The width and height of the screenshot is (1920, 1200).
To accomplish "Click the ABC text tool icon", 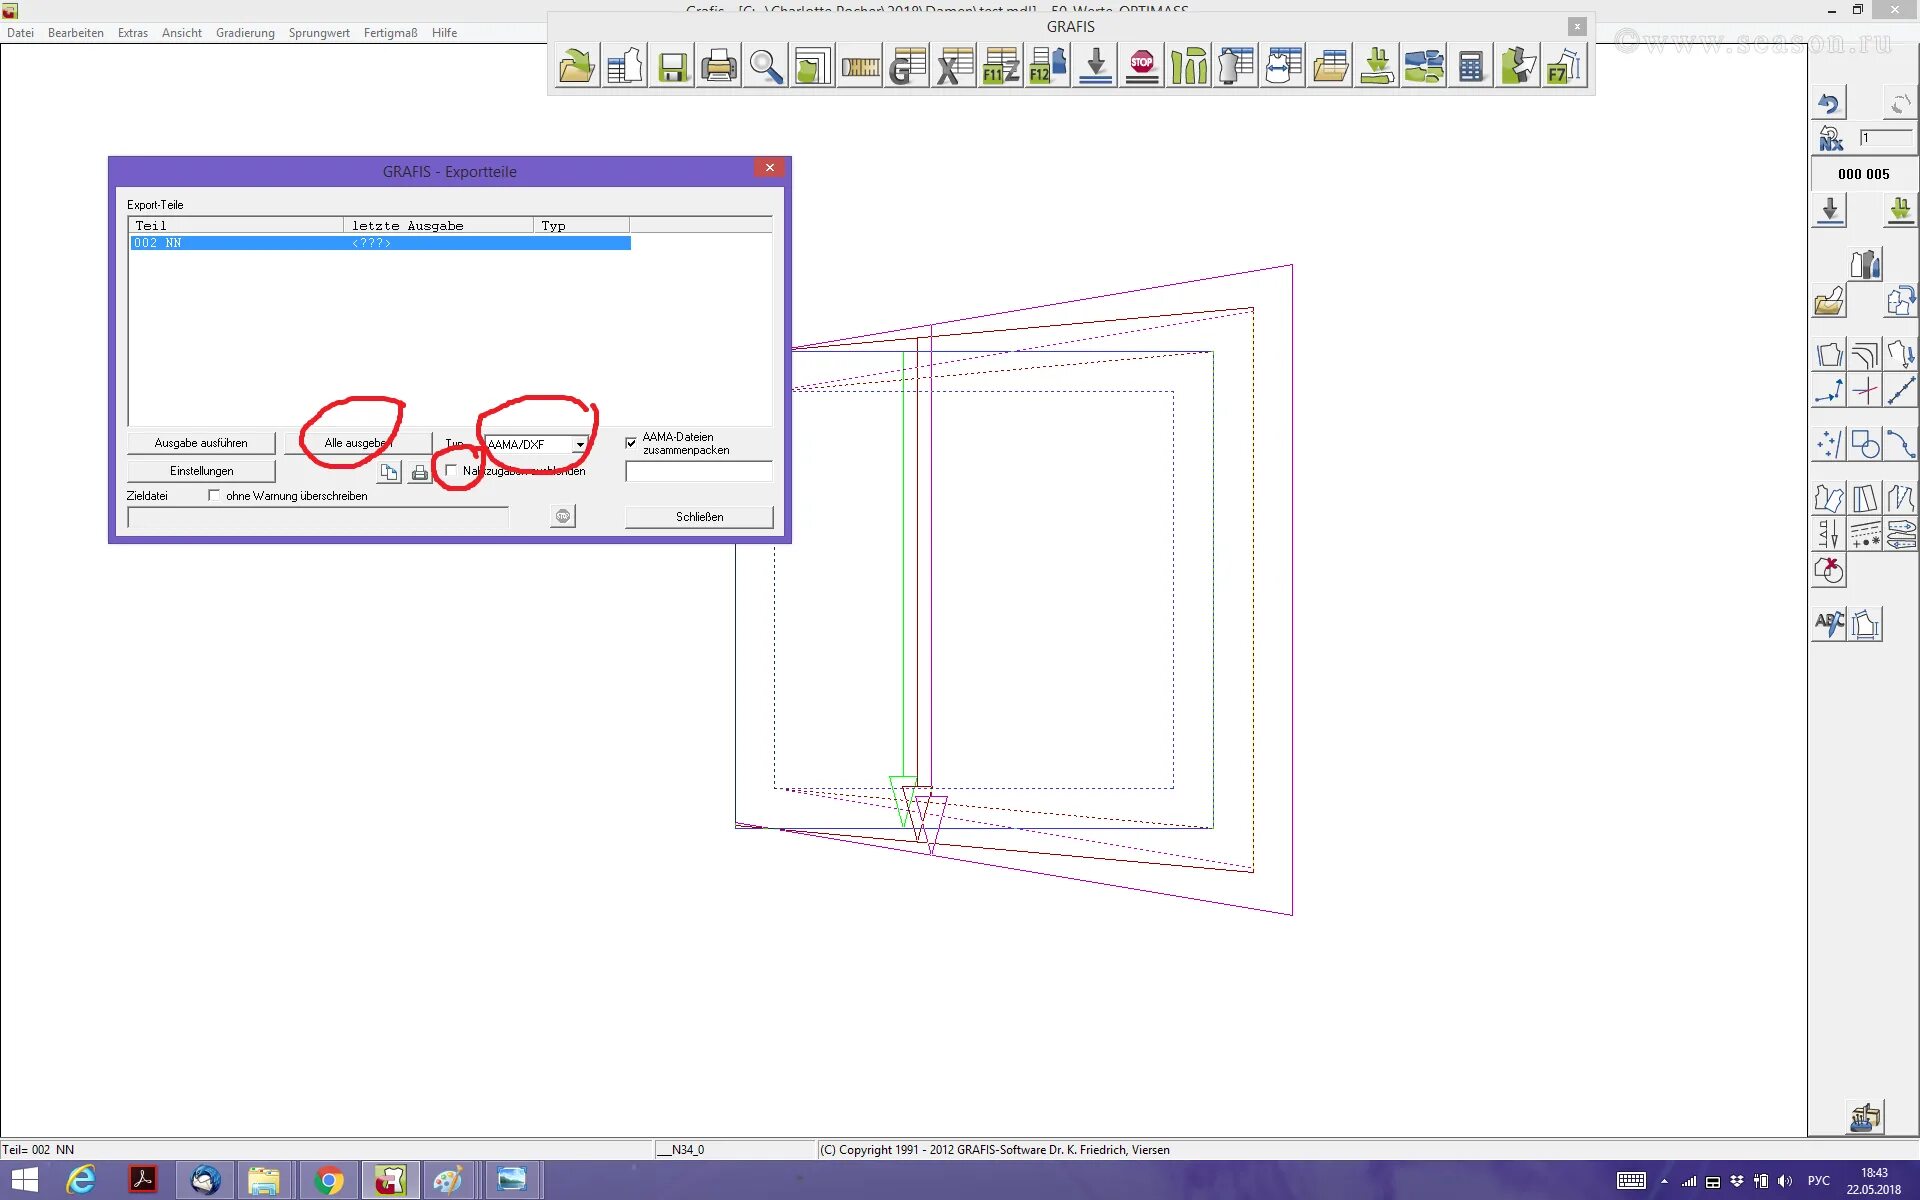I will pos(1829,624).
